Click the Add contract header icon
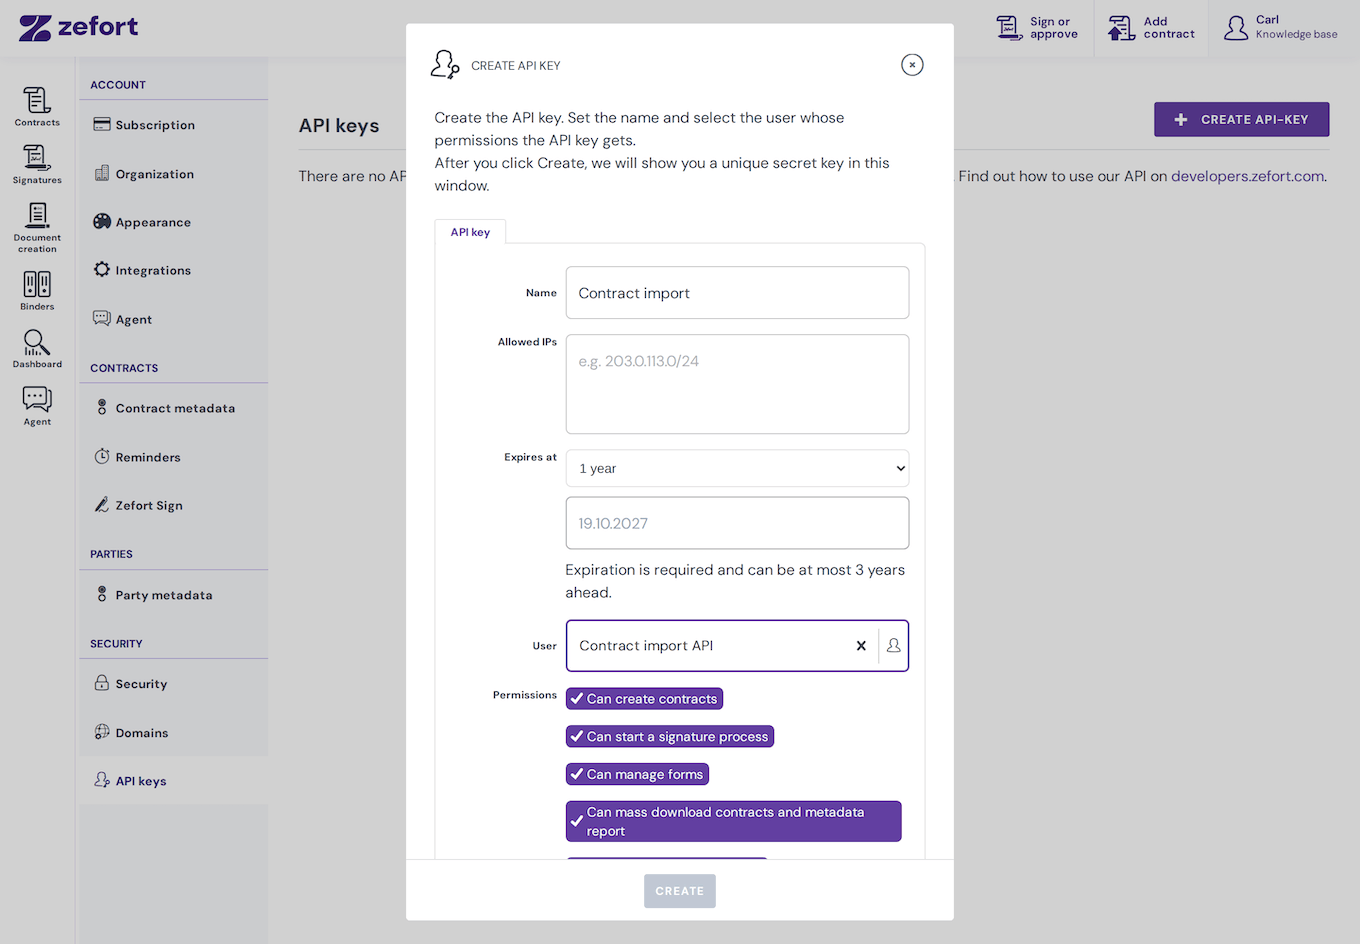The image size is (1360, 944). (1151, 28)
